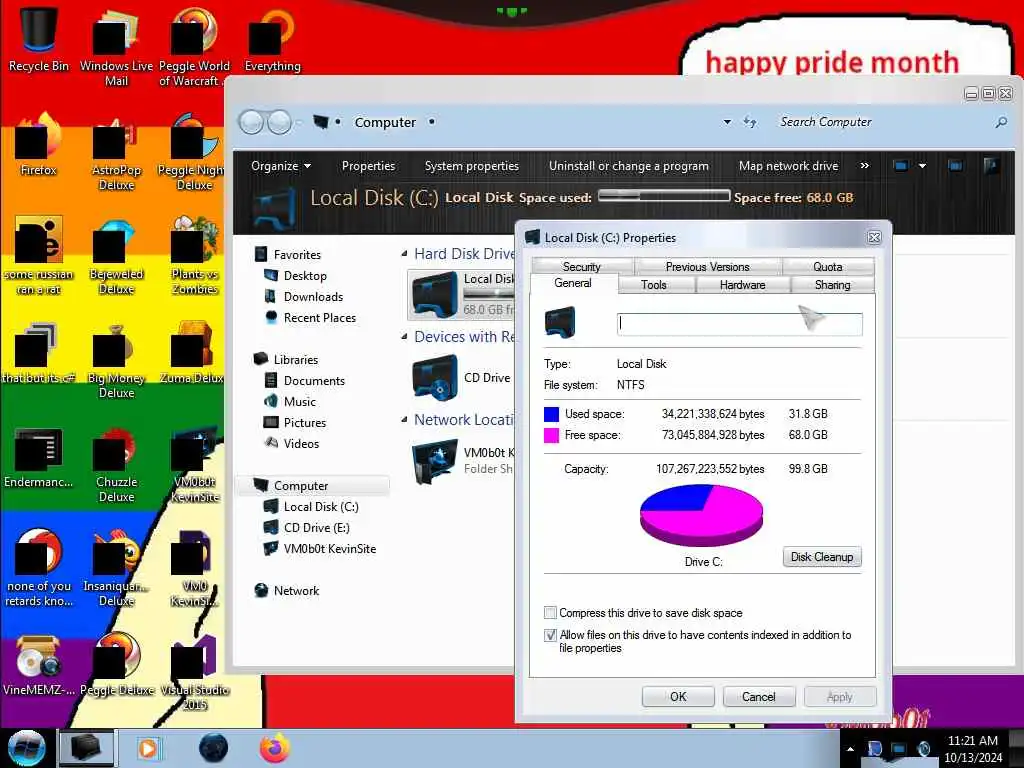Viewport: 1024px width, 768px height.
Task: Click the Search Computer box
Action: pos(883,122)
